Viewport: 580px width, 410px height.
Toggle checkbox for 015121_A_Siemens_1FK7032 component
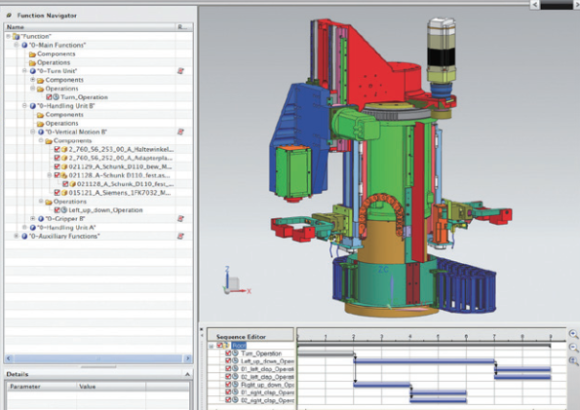57,193
